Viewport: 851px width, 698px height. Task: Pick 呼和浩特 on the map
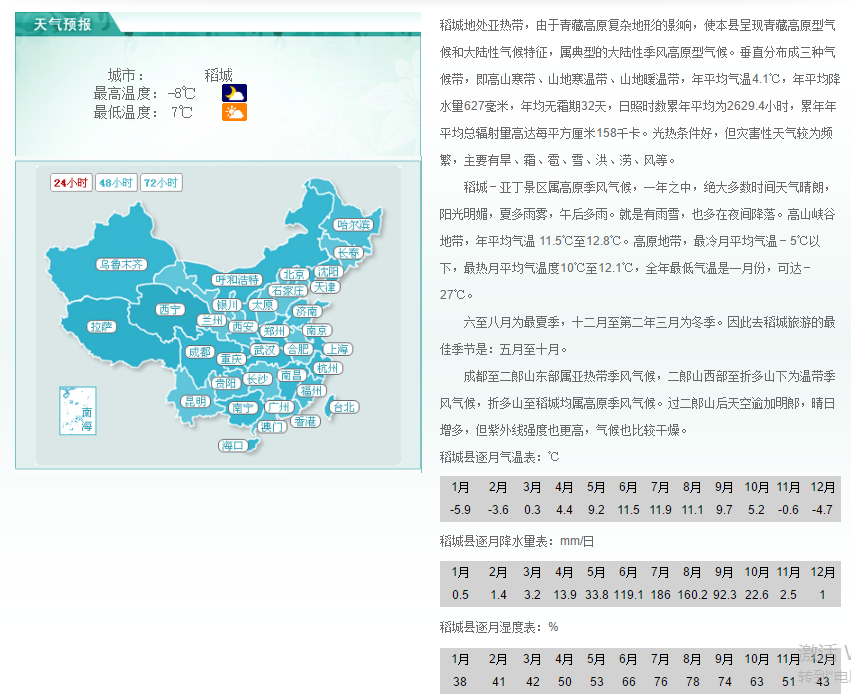pyautogui.click(x=238, y=280)
